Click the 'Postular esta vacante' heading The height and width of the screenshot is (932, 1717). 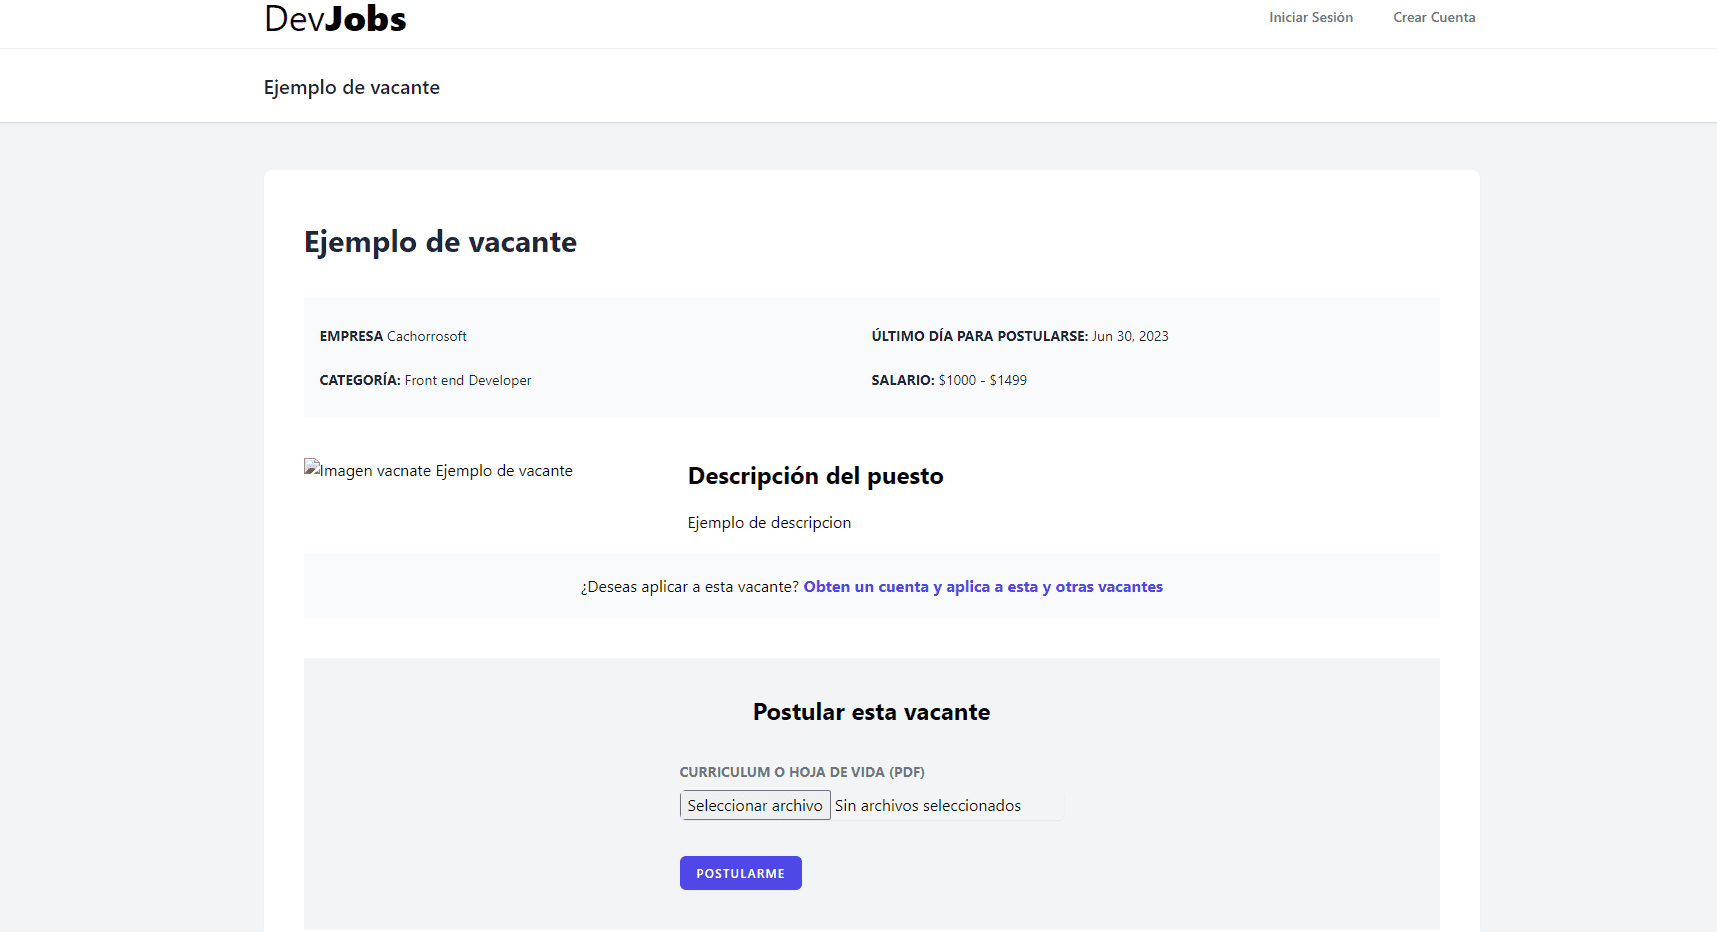[872, 712]
